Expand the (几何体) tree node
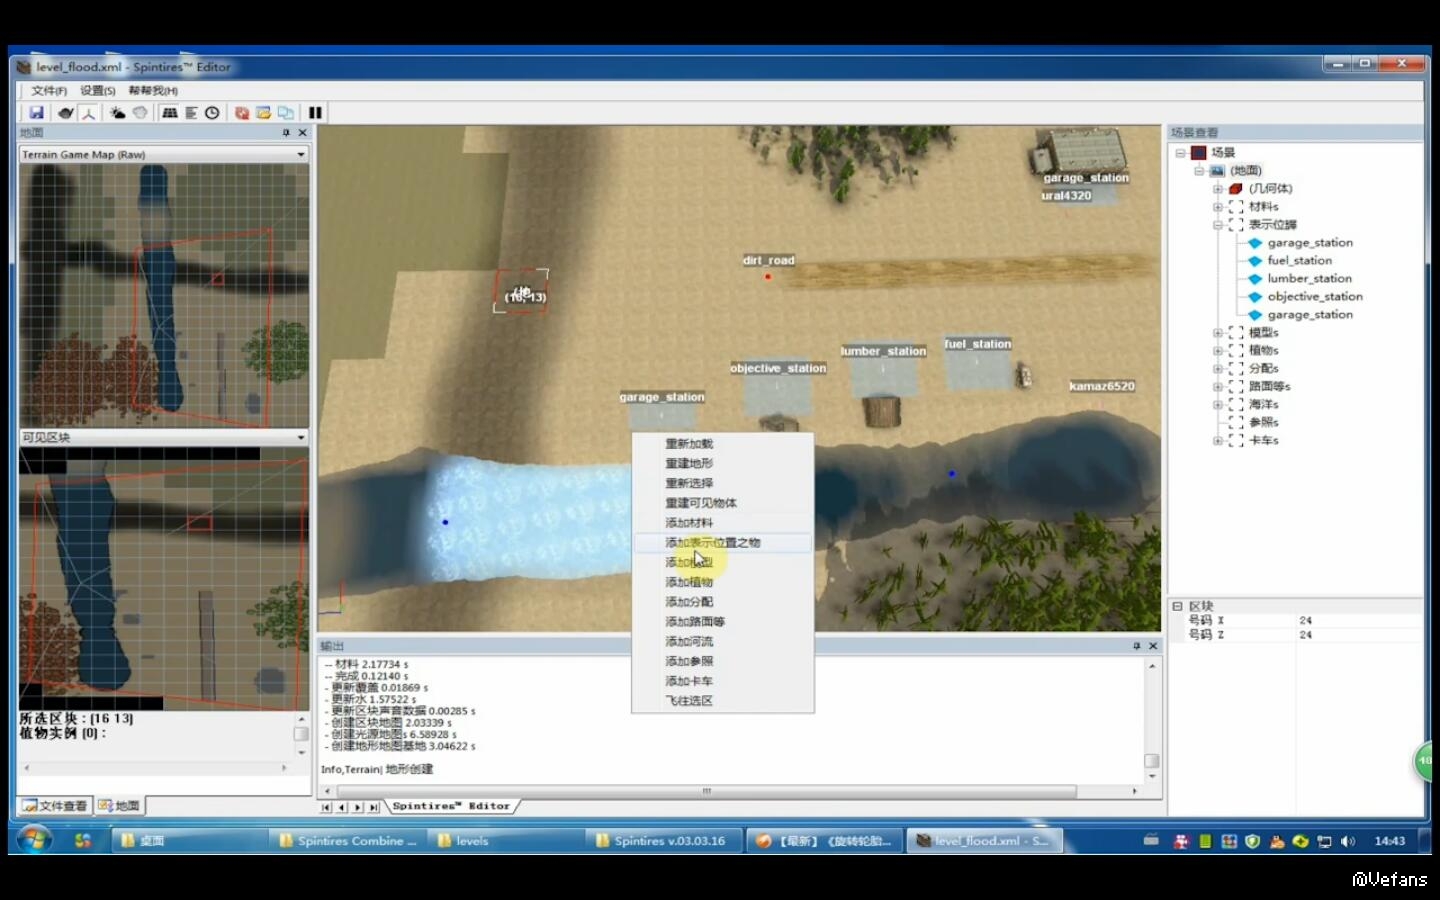The width and height of the screenshot is (1440, 900). click(x=1218, y=189)
